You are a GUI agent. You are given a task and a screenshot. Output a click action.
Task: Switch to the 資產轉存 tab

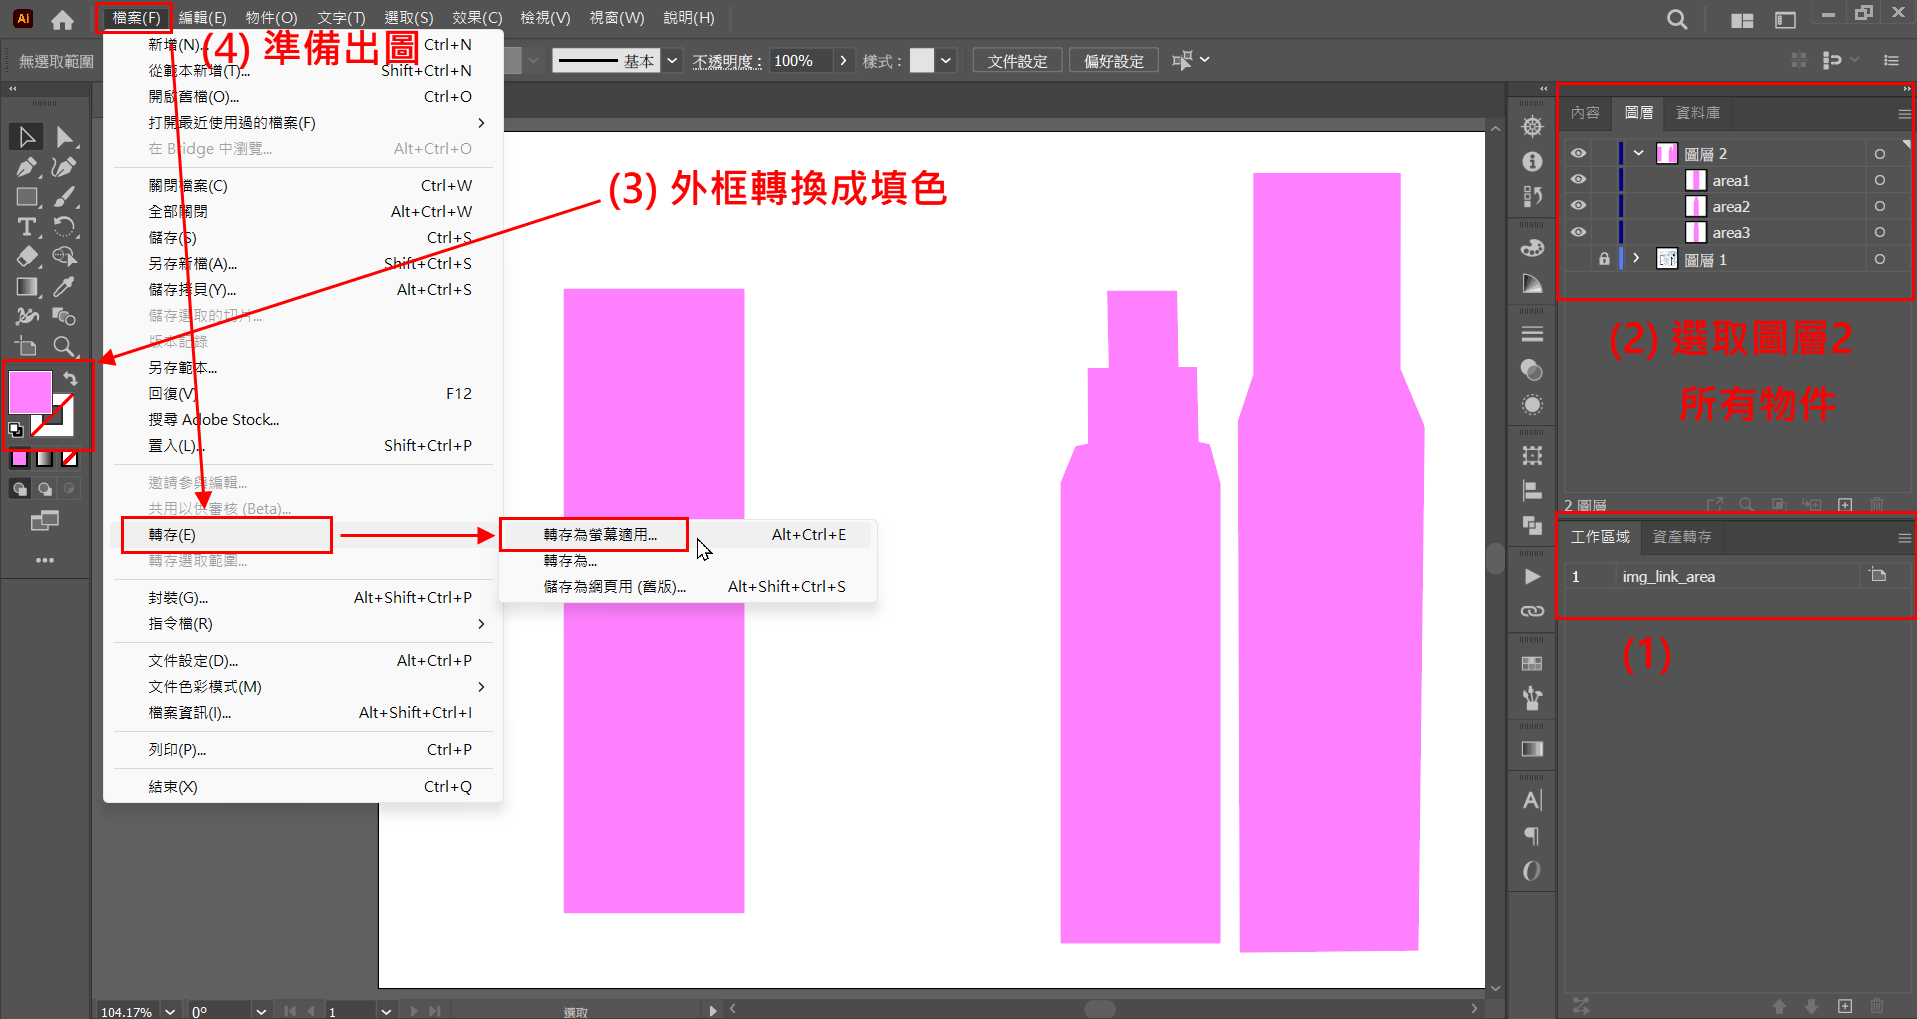pyautogui.click(x=1681, y=537)
